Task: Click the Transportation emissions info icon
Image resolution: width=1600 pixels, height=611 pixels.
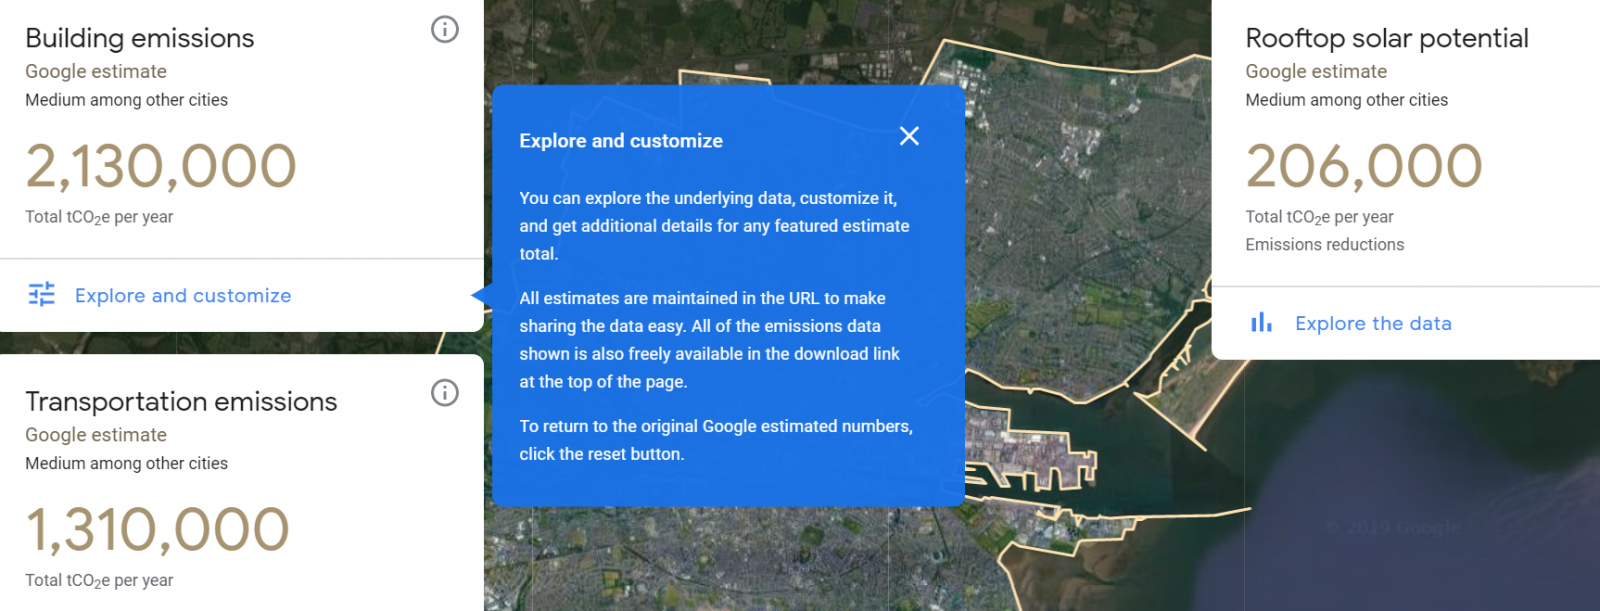Action: coord(445,393)
